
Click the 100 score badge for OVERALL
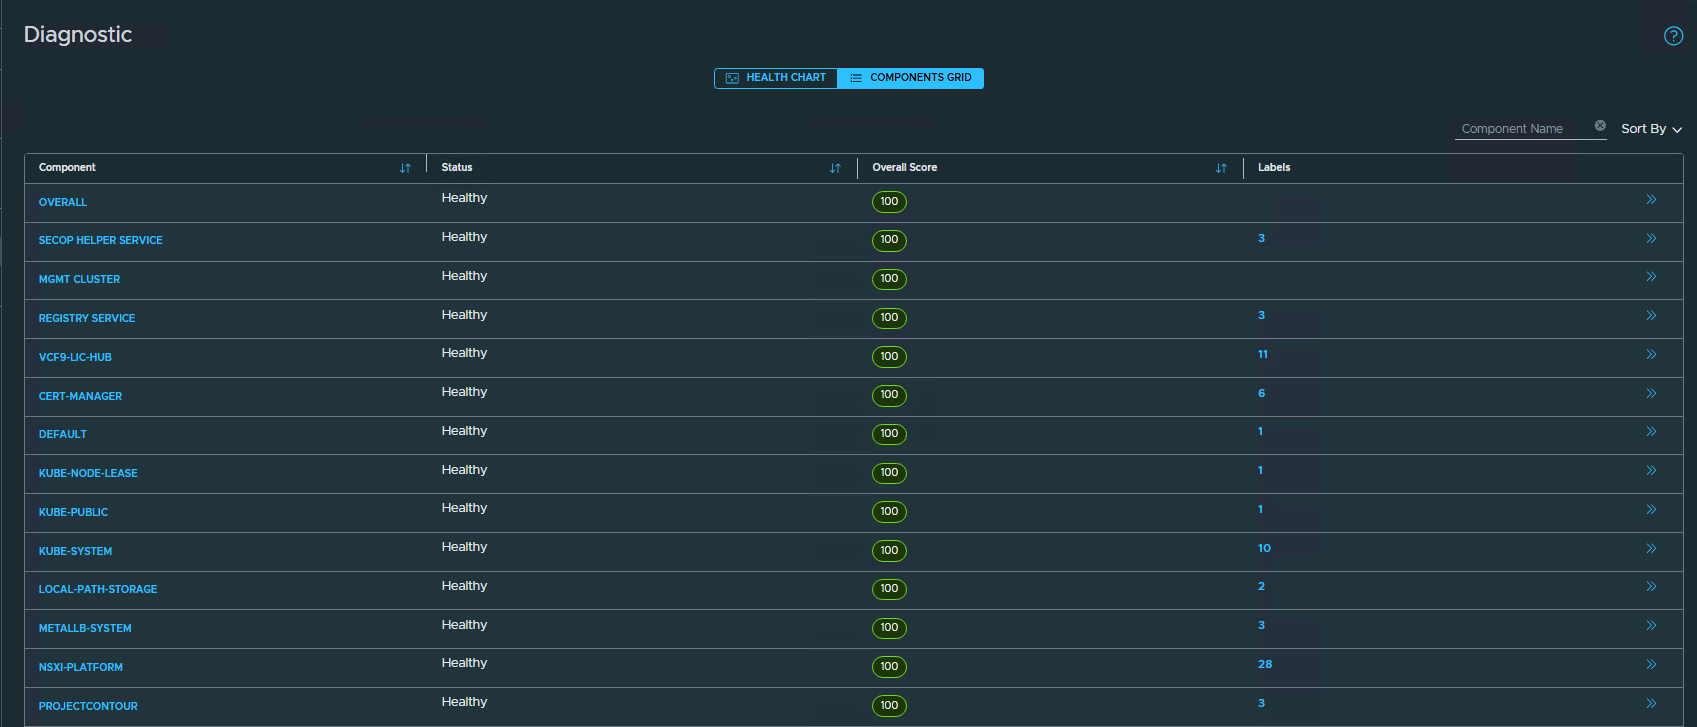point(889,201)
